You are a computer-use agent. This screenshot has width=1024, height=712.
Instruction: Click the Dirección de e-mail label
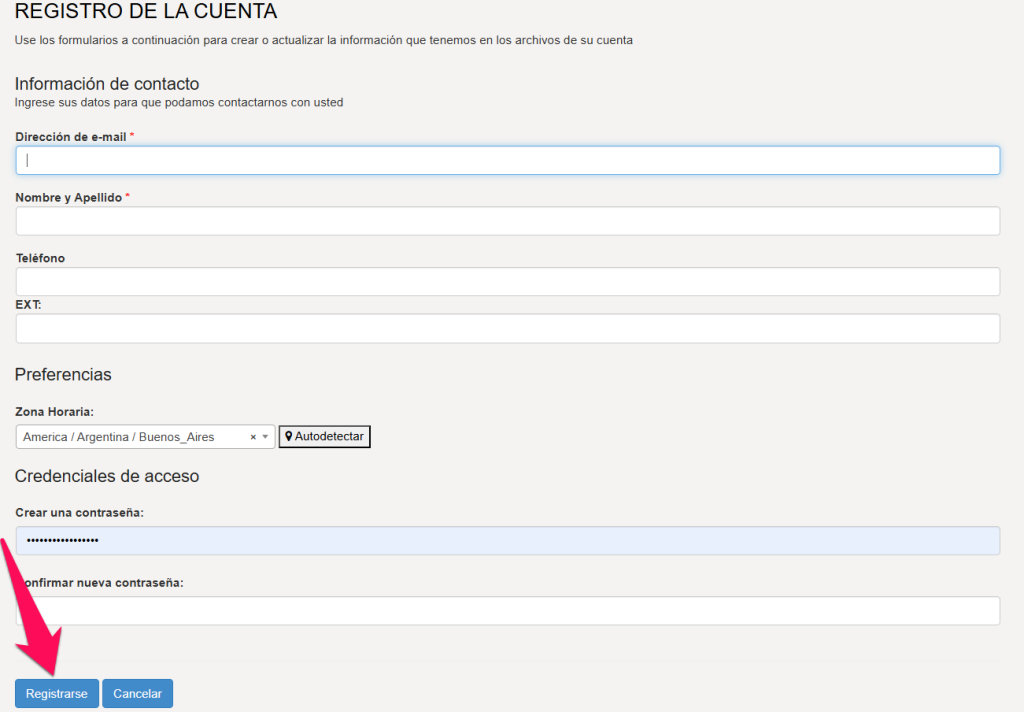(x=70, y=136)
